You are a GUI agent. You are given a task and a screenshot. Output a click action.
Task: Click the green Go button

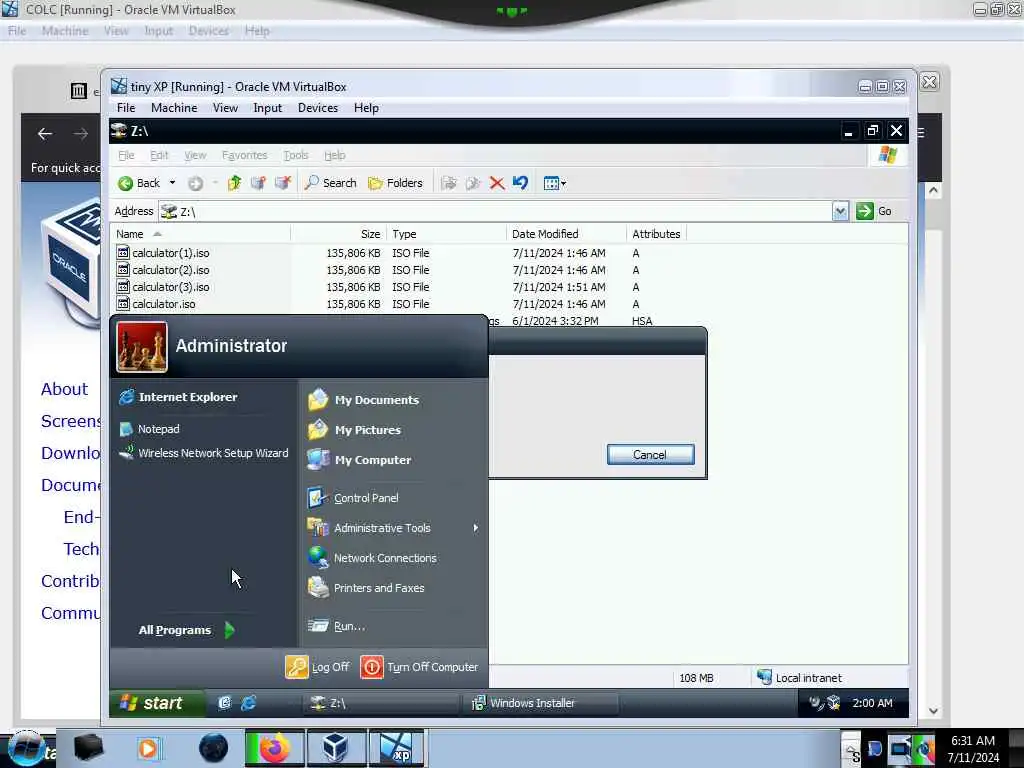tap(874, 211)
